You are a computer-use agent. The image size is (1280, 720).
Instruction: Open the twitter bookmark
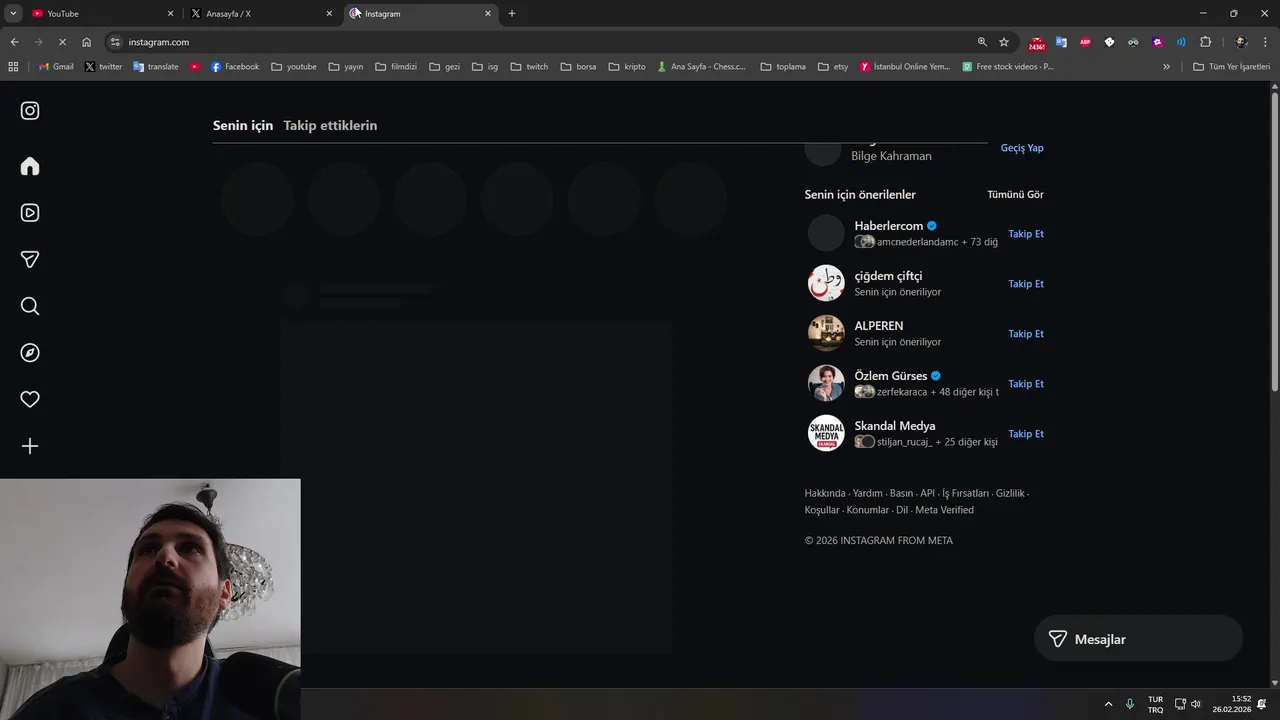coord(103,67)
